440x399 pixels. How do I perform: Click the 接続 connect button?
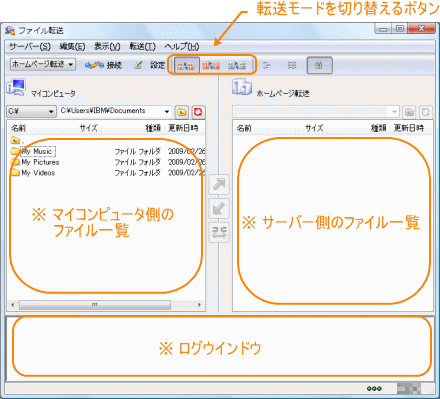103,65
